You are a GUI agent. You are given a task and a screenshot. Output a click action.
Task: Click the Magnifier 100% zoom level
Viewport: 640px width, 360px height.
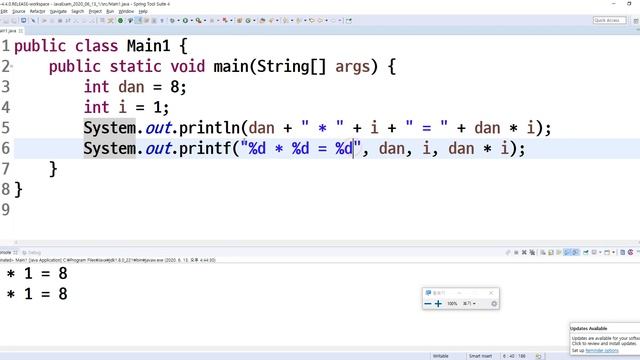tap(452, 304)
